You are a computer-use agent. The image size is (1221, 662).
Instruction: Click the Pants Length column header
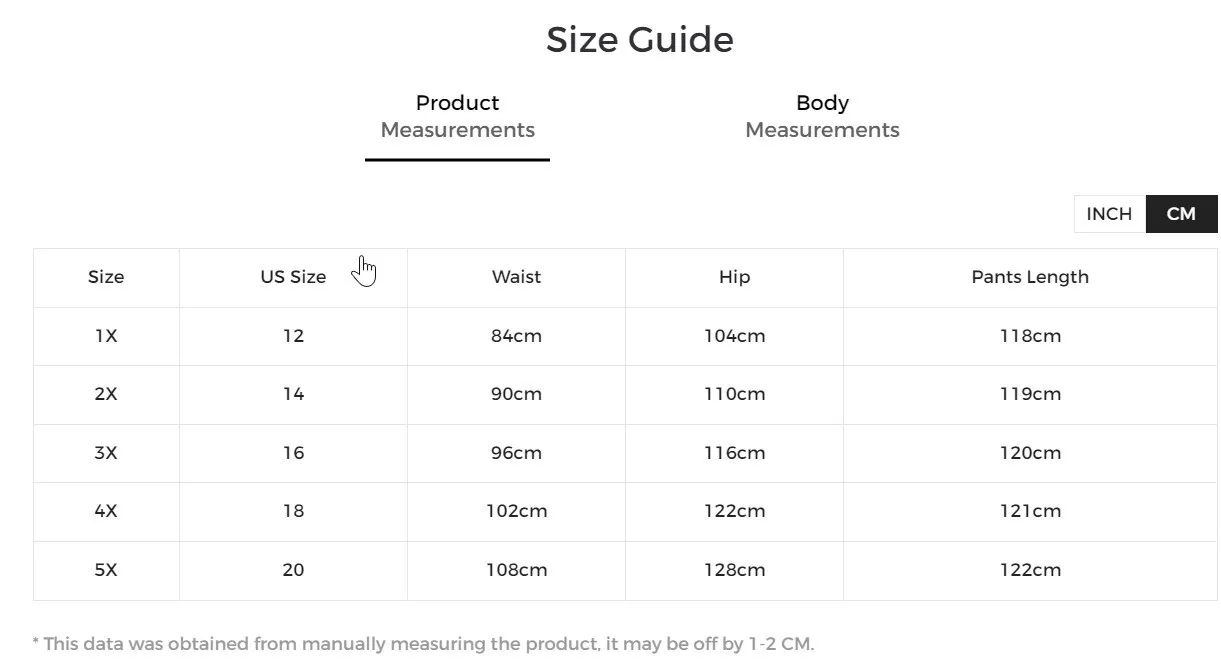pyautogui.click(x=1030, y=277)
